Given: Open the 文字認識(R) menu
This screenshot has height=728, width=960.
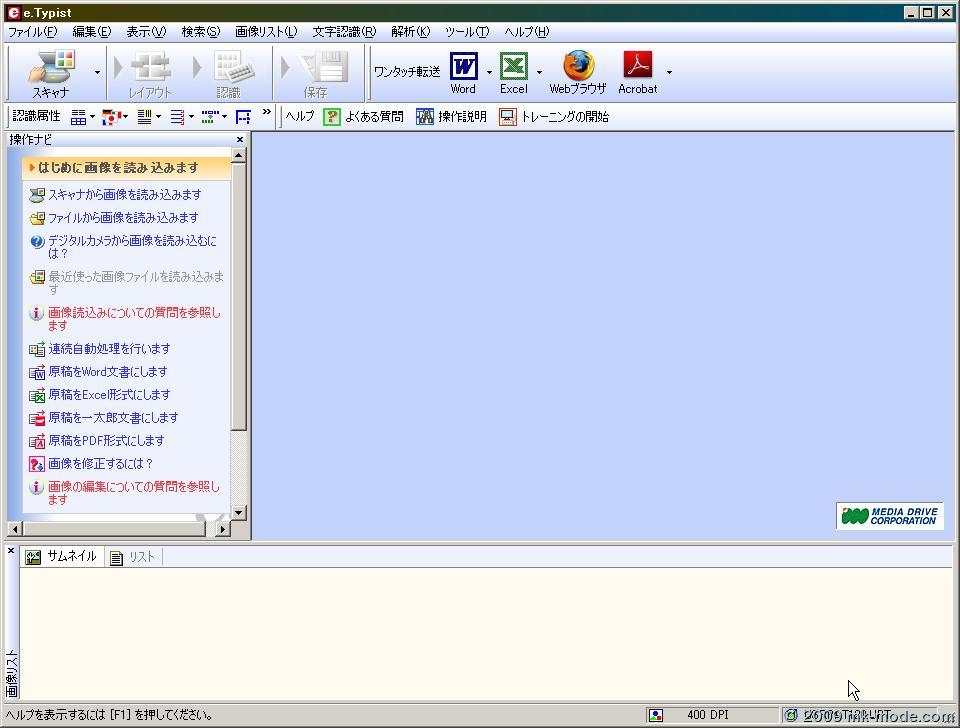Looking at the screenshot, I should [x=344, y=32].
